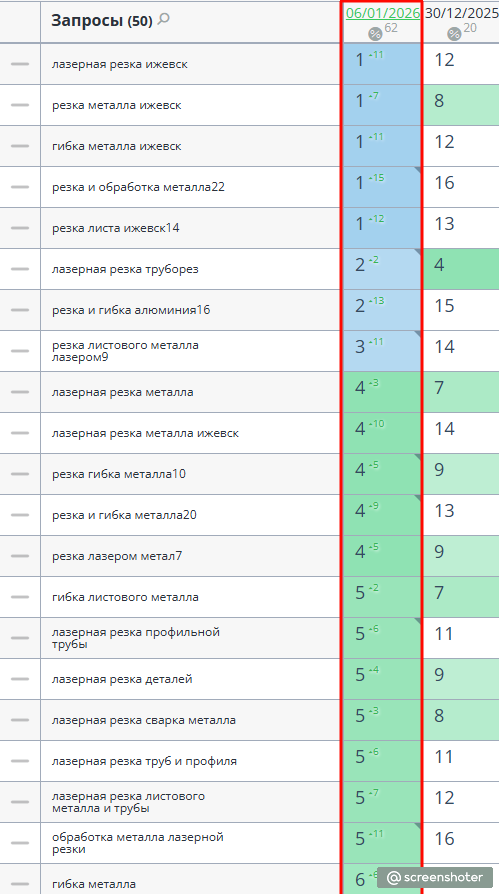This screenshot has height=894, width=499.
Task: Click position cell 1 for резка листа ижевск14
Action: 382,228
